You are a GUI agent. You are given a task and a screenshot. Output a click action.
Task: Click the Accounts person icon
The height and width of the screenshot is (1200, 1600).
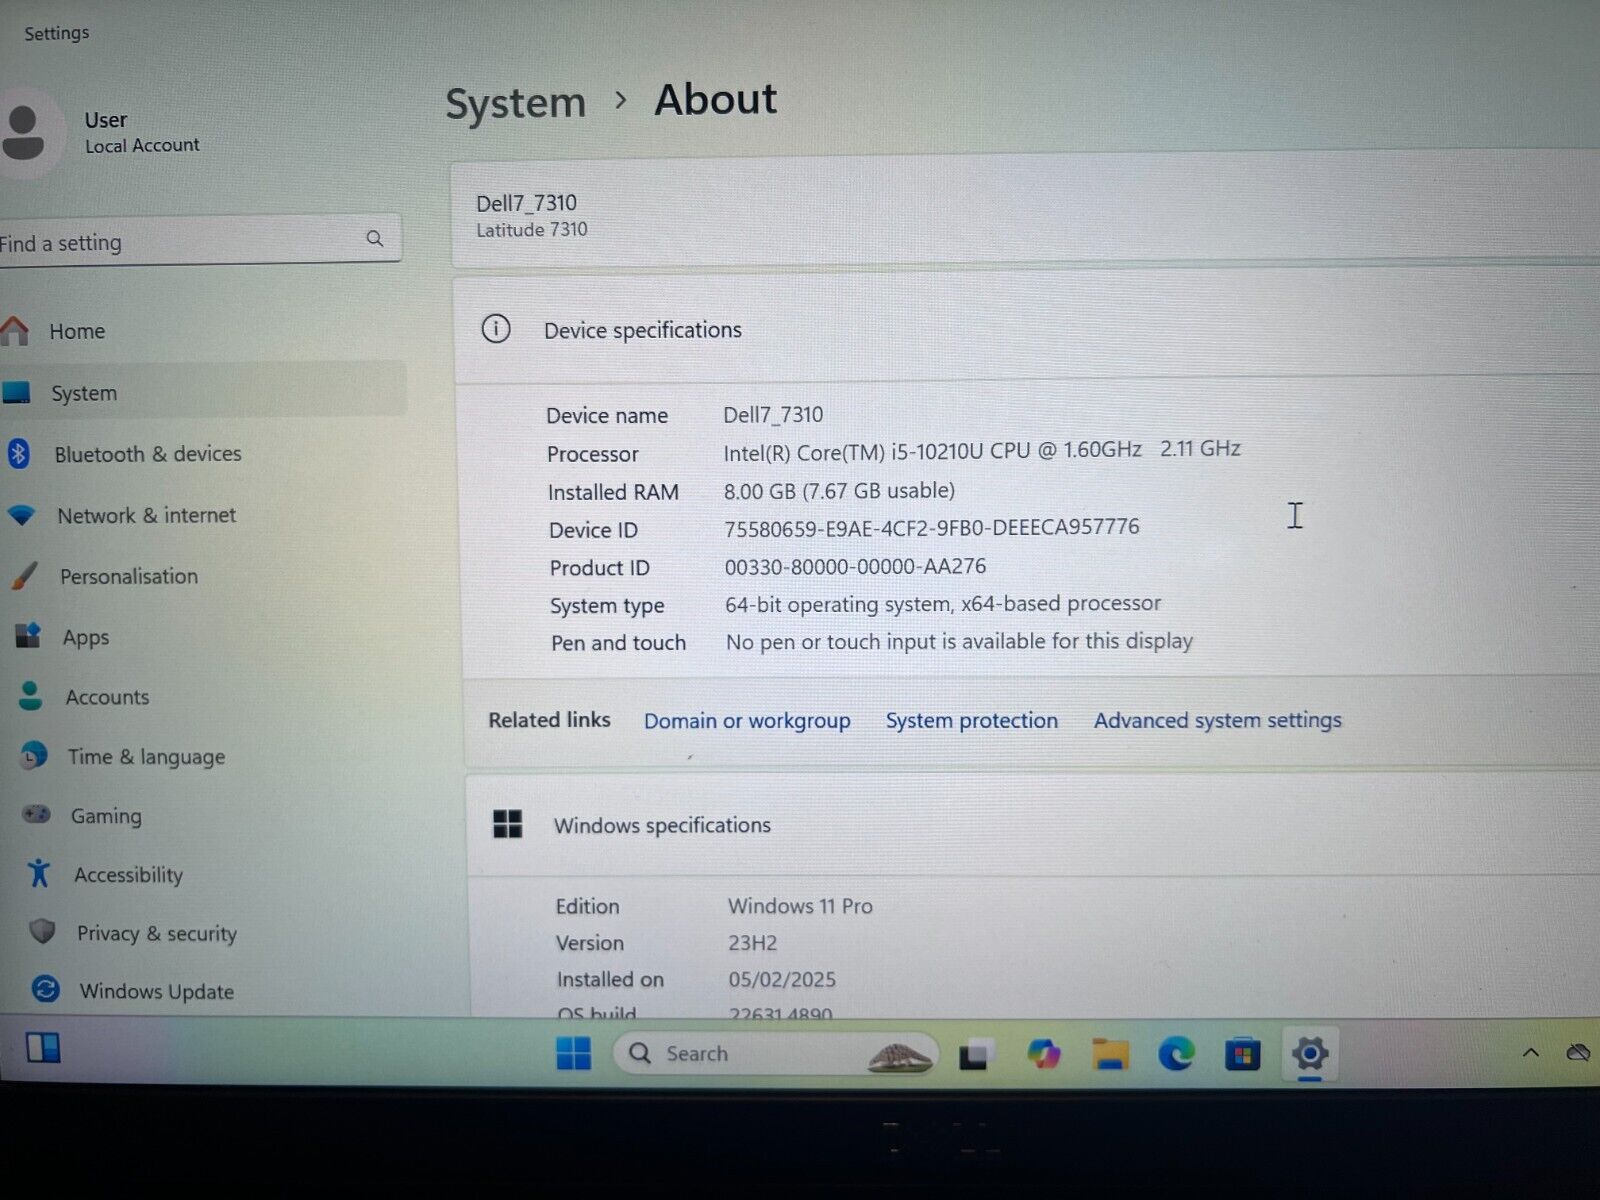tap(31, 696)
